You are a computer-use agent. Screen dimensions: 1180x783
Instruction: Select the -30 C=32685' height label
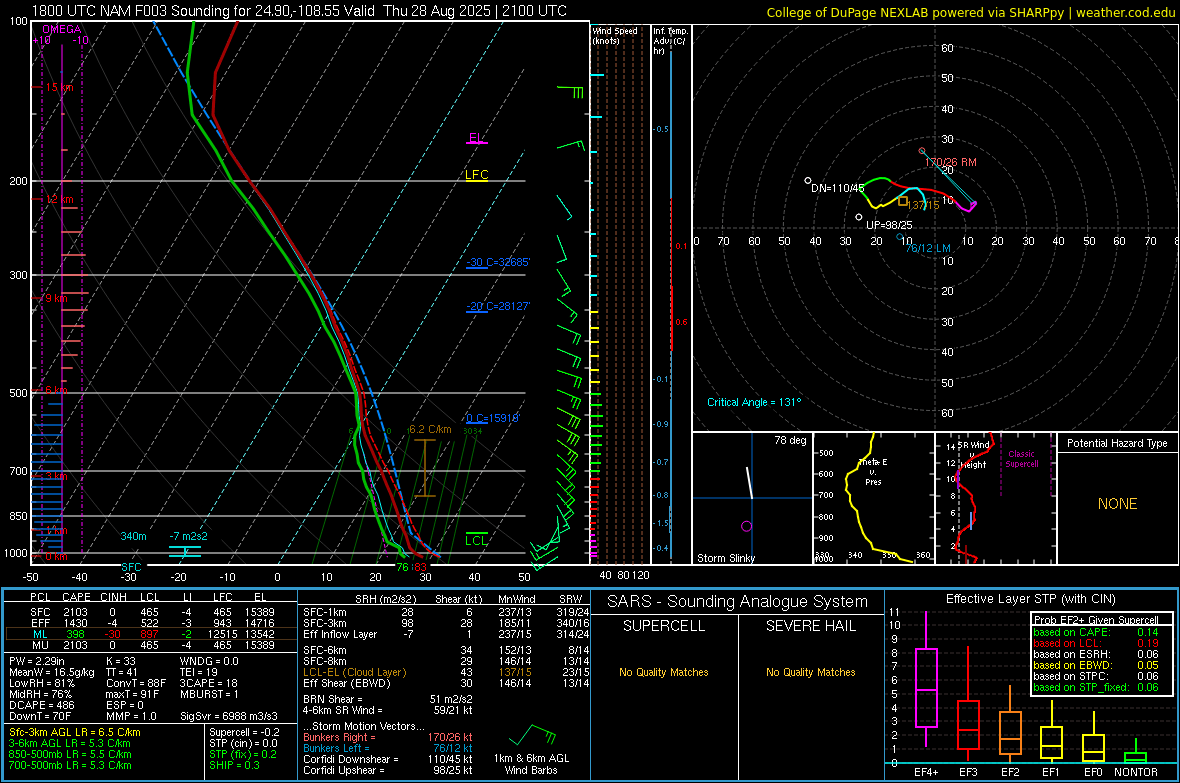pyautogui.click(x=498, y=262)
